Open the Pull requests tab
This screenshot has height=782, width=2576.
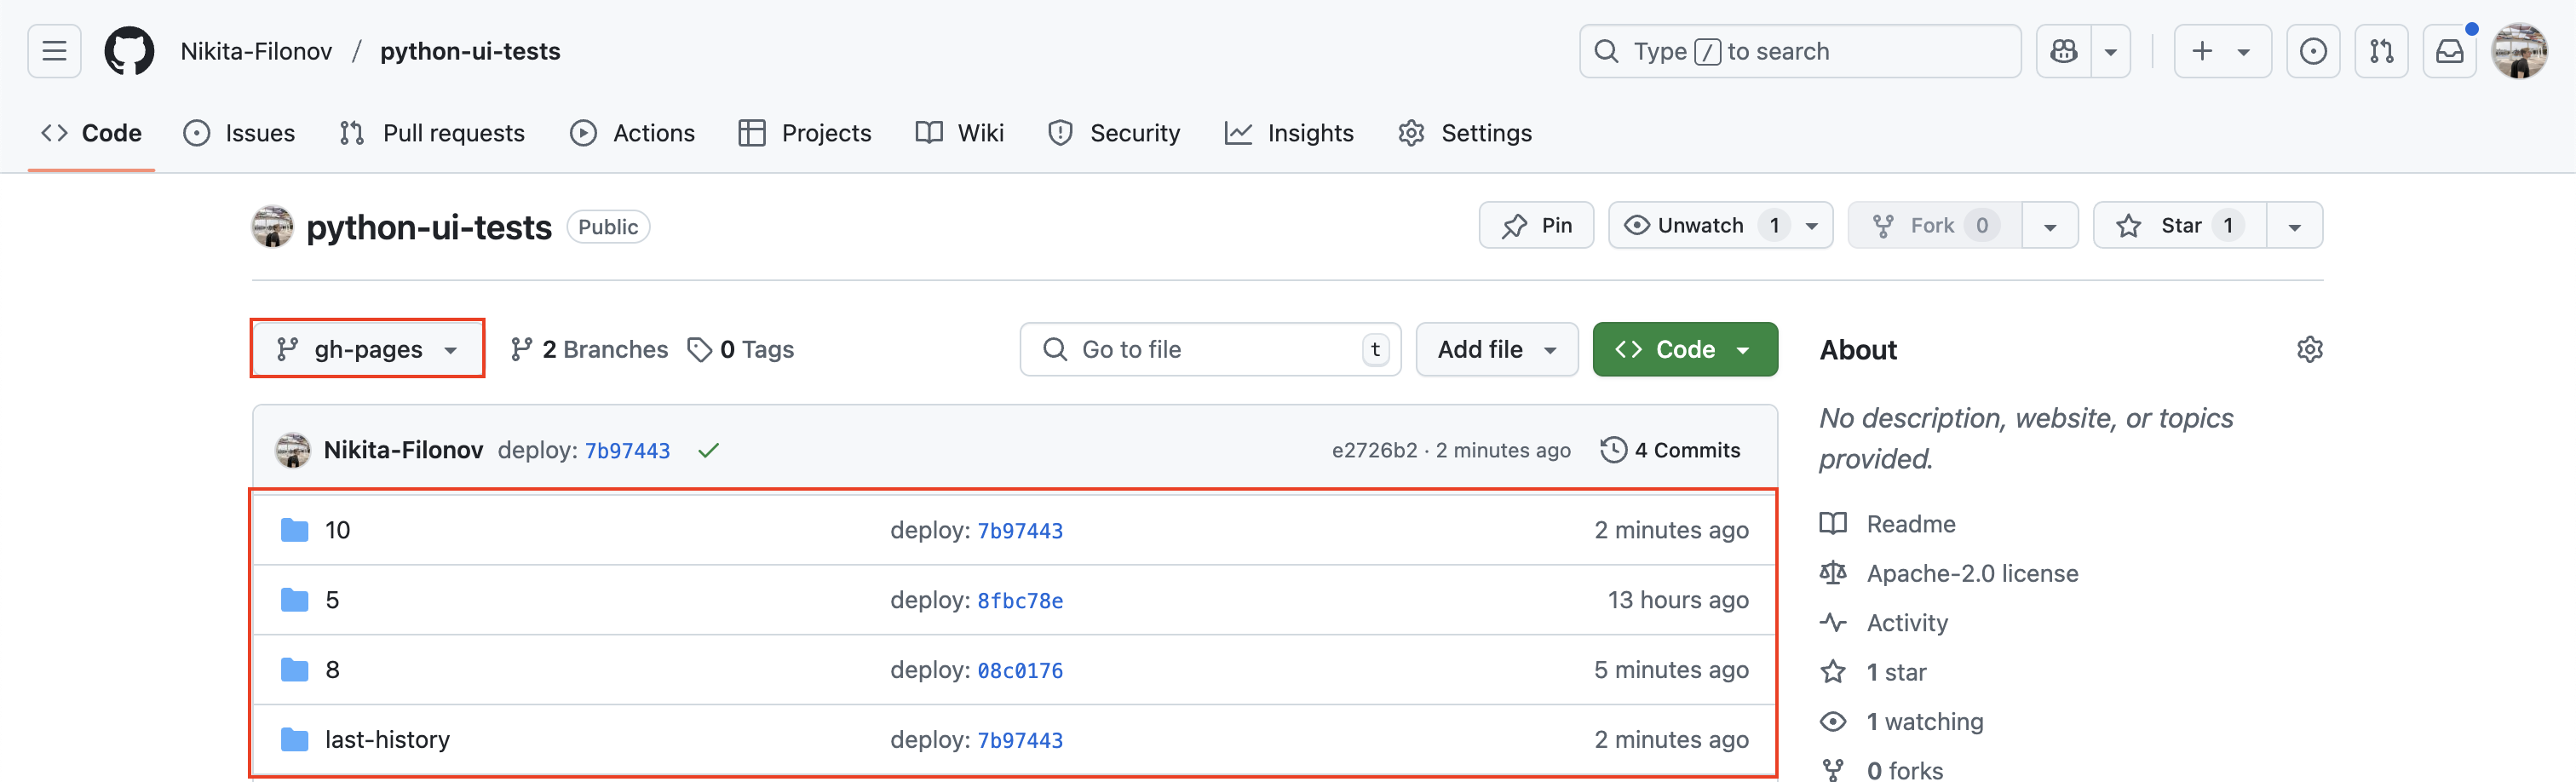point(432,133)
